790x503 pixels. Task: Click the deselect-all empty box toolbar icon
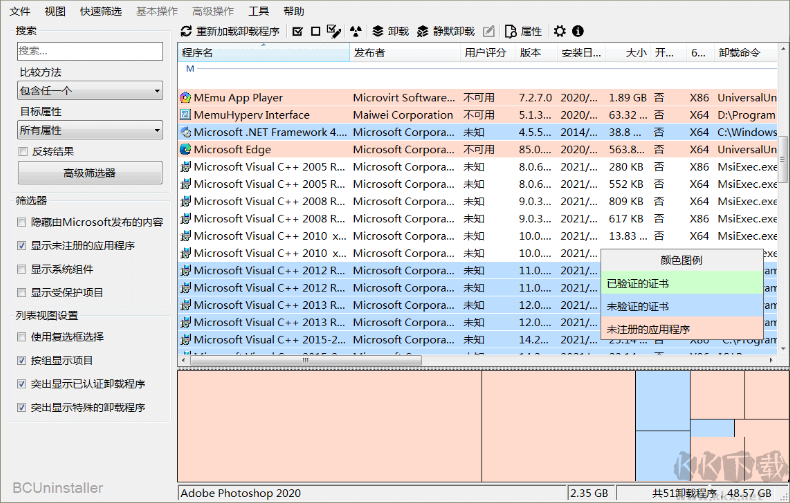pos(315,31)
